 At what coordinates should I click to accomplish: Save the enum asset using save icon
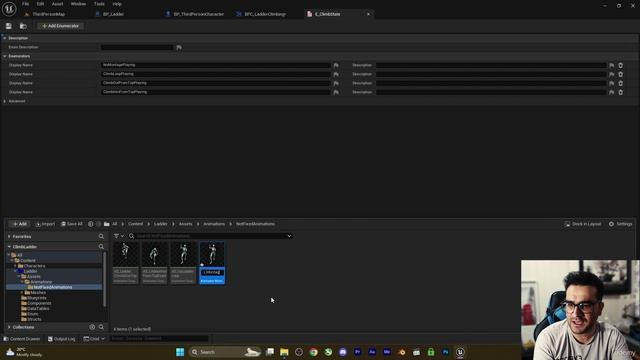[x=9, y=26]
